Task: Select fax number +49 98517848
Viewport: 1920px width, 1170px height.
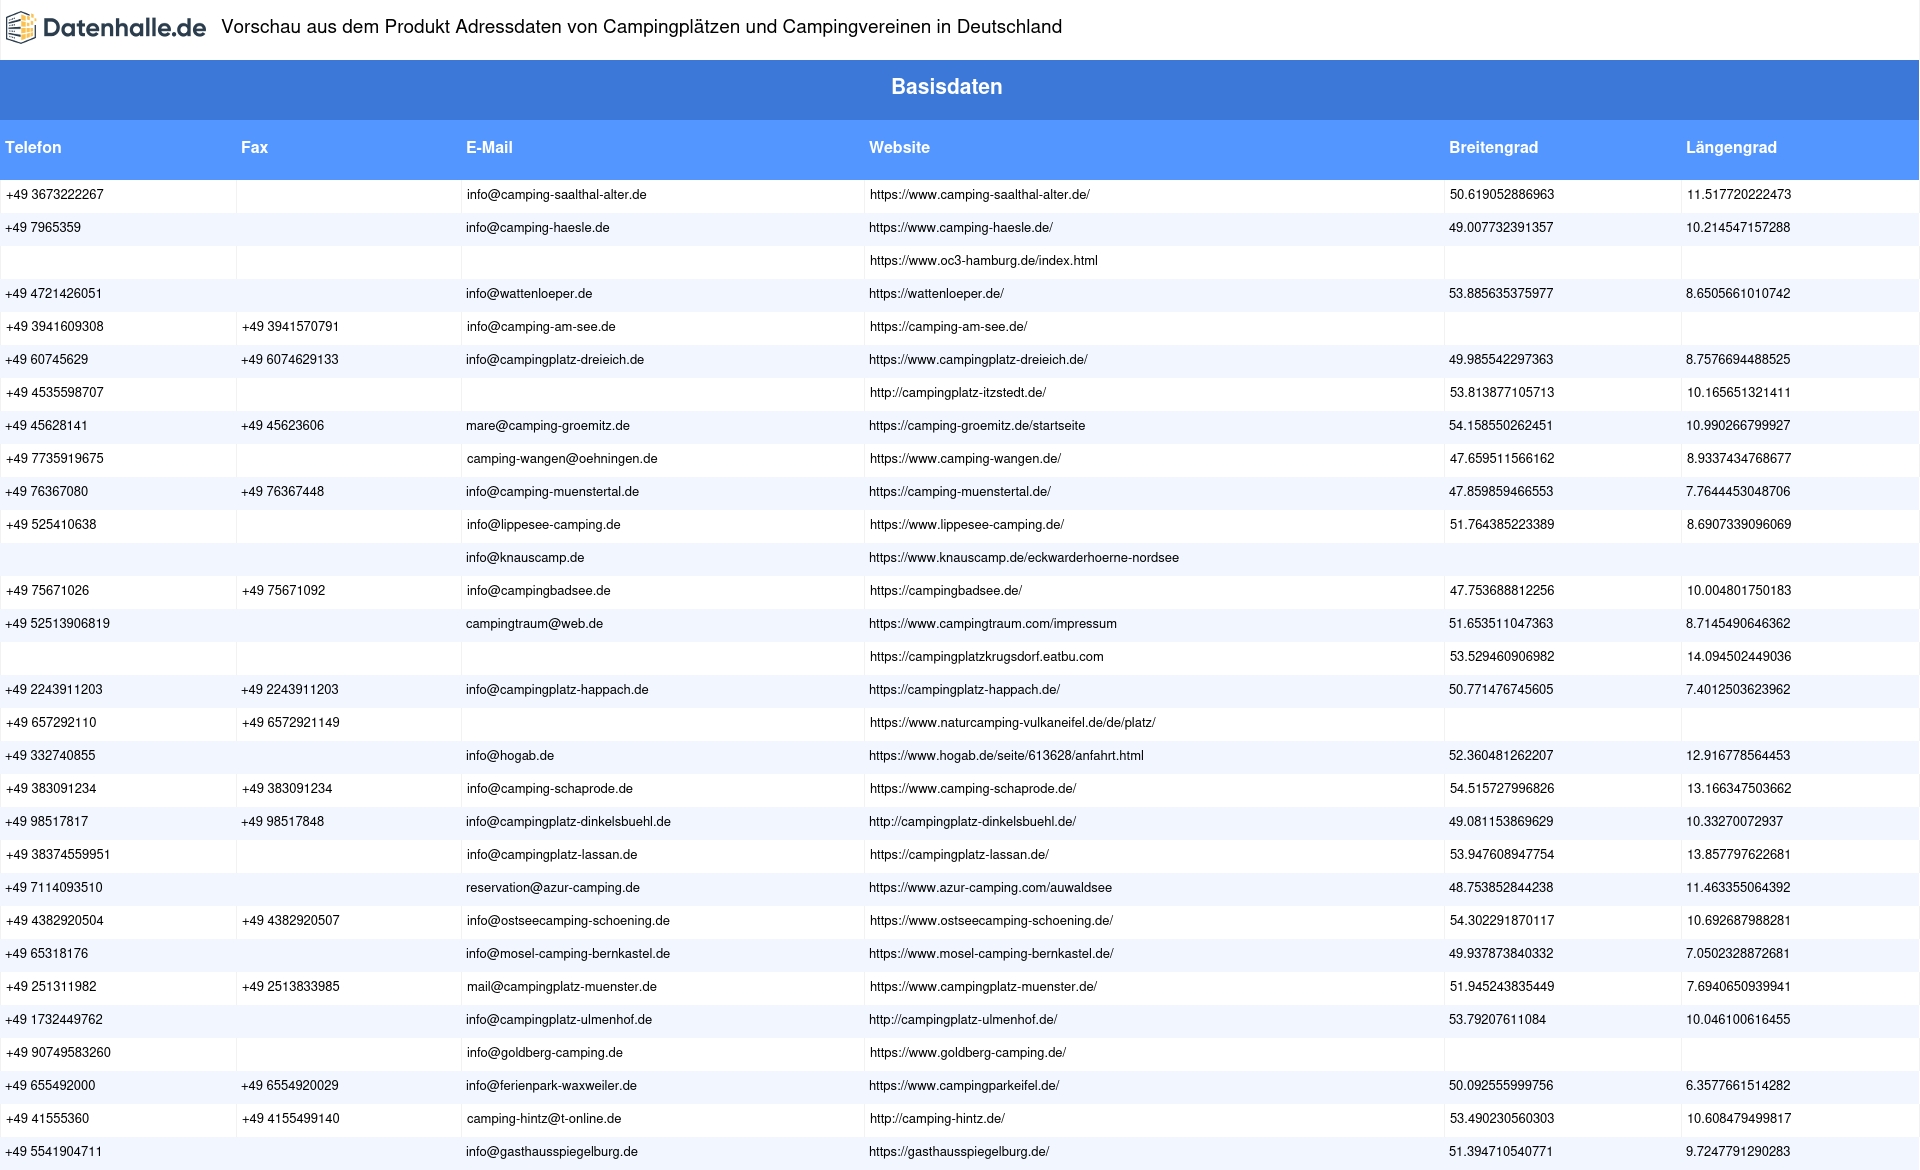Action: pos(282,822)
